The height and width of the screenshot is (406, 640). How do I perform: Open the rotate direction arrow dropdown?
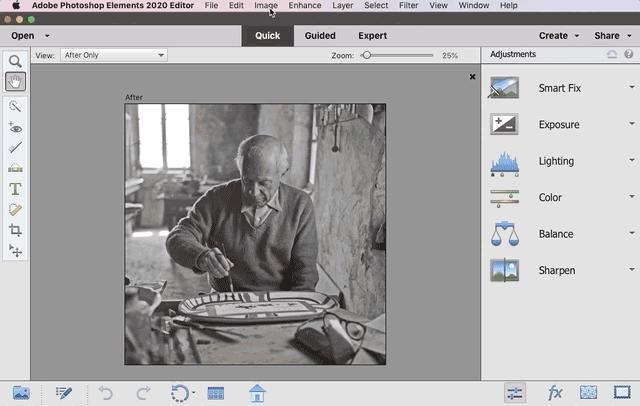(193, 393)
